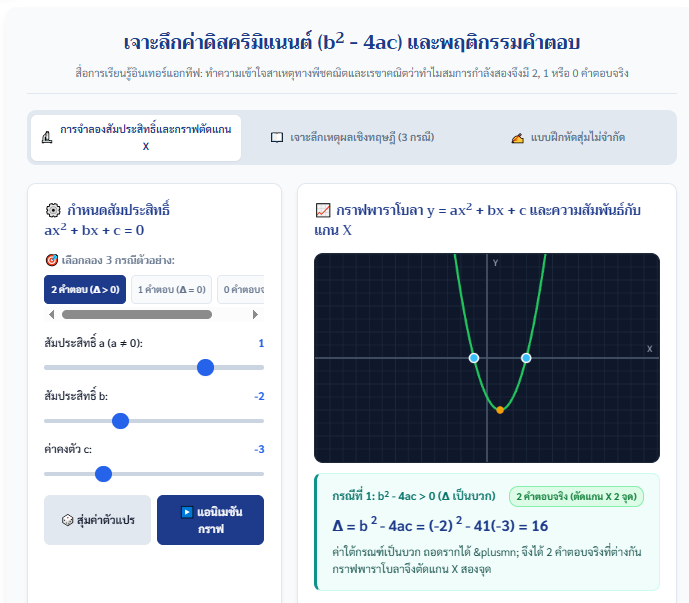Click the microscope icon on first tab
The width and height of the screenshot is (689, 603).
click(47, 138)
